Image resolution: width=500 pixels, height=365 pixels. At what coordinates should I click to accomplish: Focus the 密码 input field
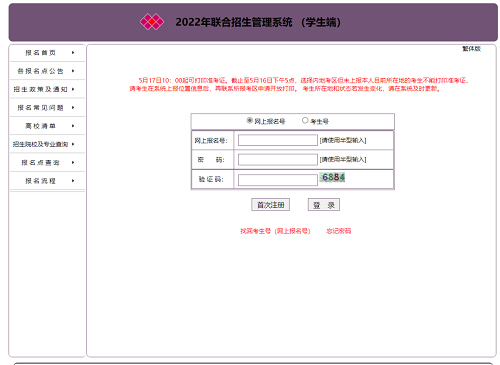tap(278, 160)
